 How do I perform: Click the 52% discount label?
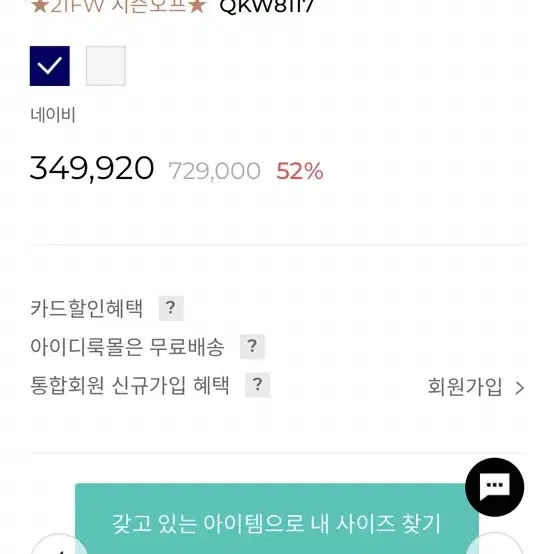click(x=300, y=171)
